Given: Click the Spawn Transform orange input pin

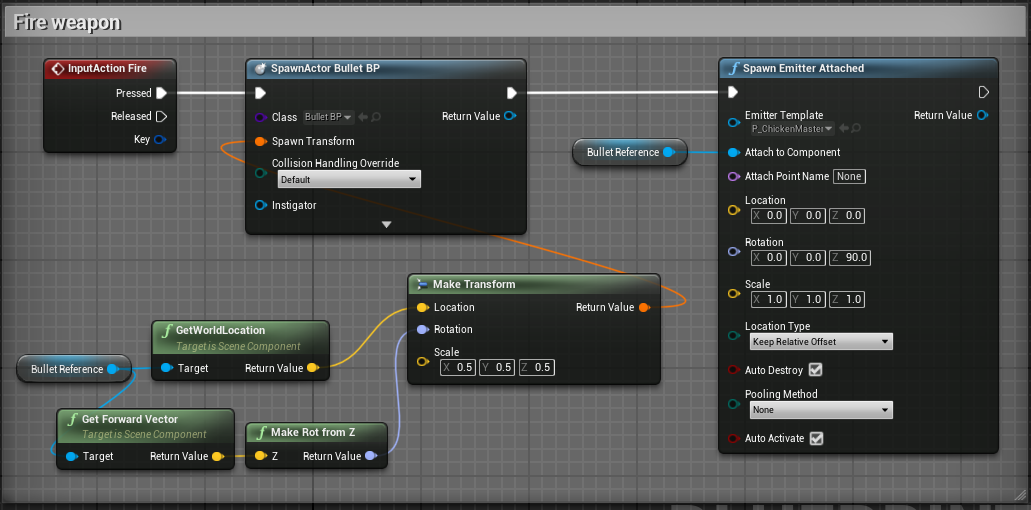Looking at the screenshot, I should 260,141.
